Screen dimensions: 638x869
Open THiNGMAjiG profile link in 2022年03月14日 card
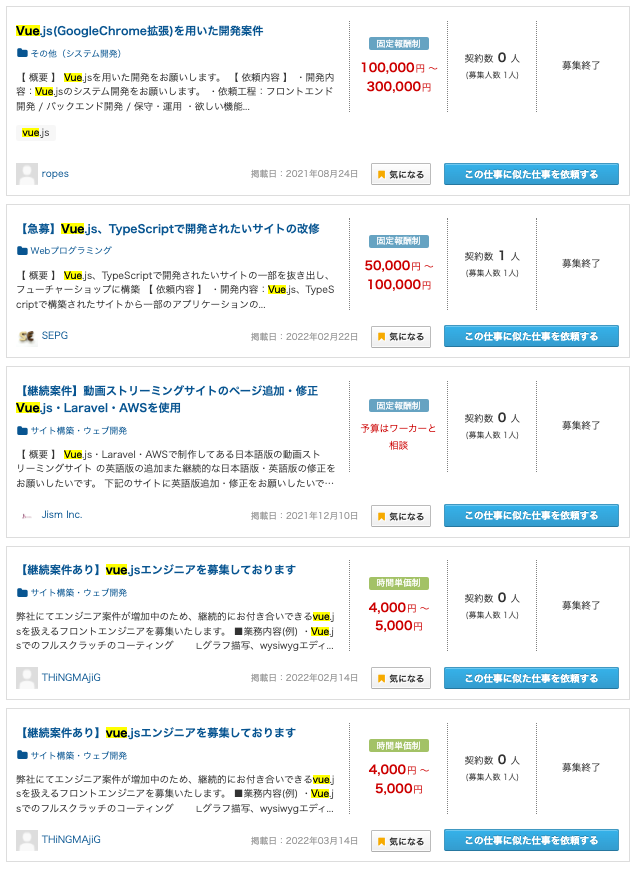[71, 839]
